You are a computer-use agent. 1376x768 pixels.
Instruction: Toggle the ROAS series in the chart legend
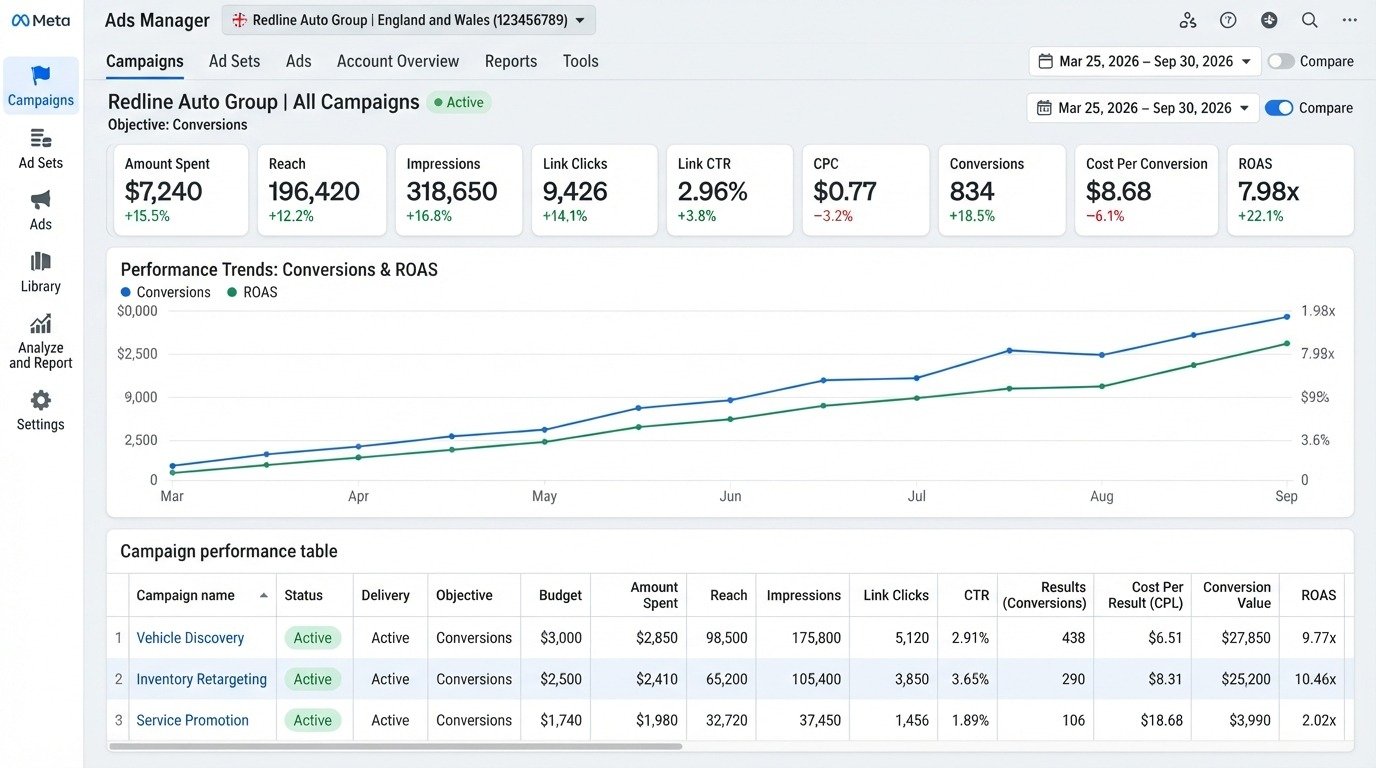click(252, 292)
